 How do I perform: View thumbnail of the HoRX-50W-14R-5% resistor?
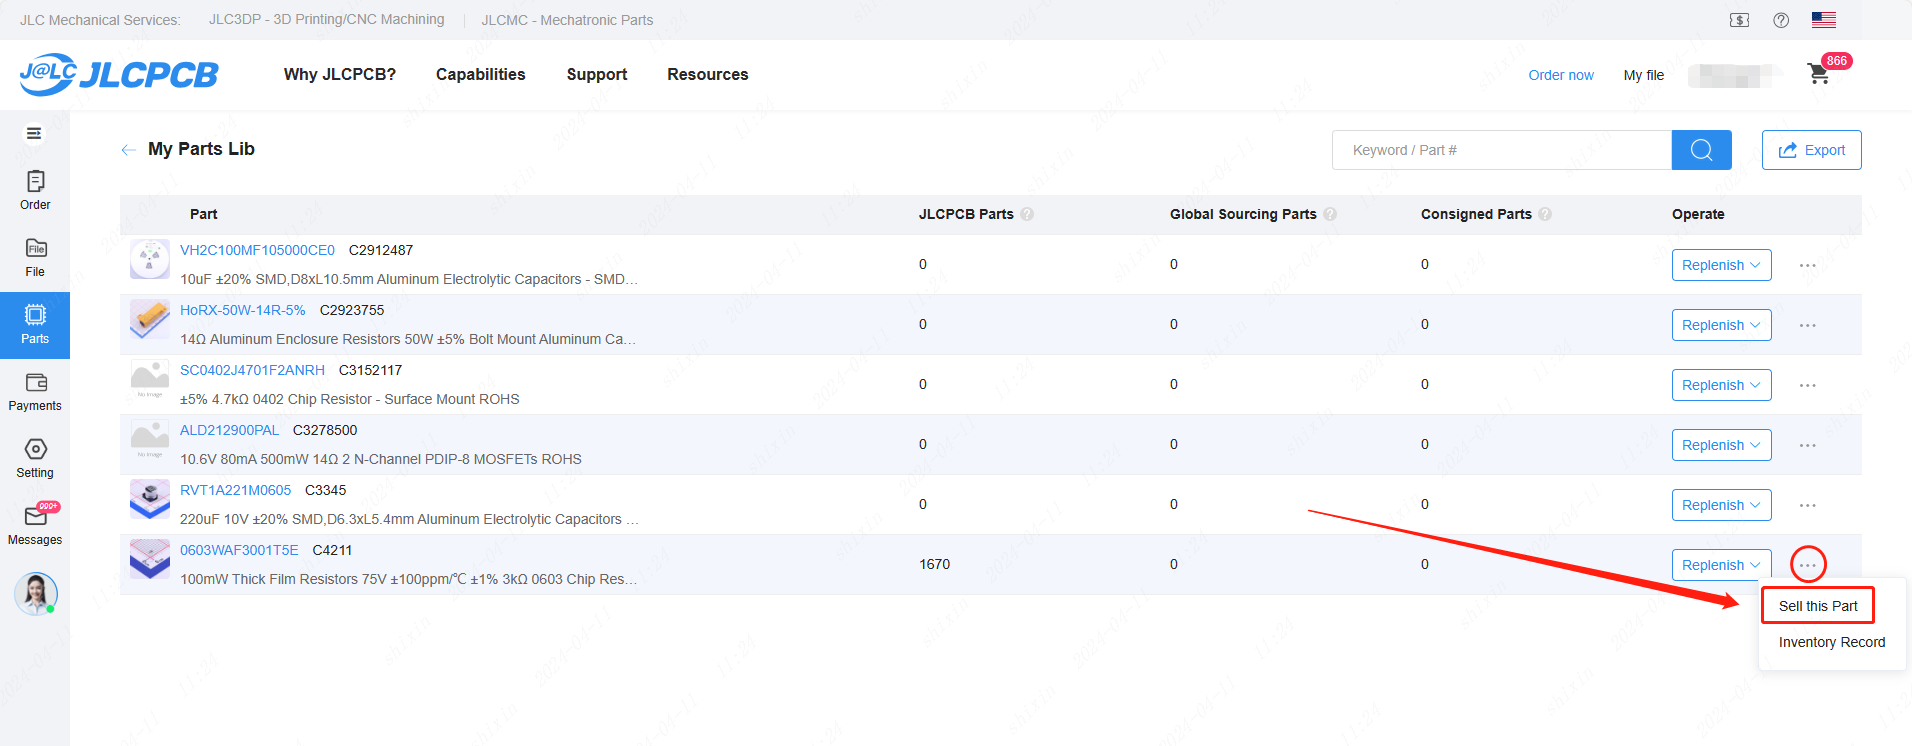click(x=150, y=320)
